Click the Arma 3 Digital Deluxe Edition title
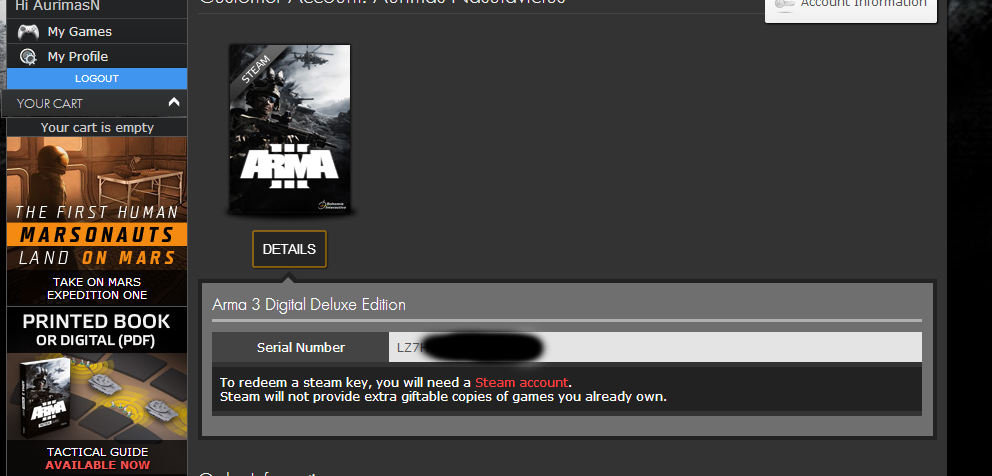Image resolution: width=992 pixels, height=476 pixels. [x=309, y=304]
